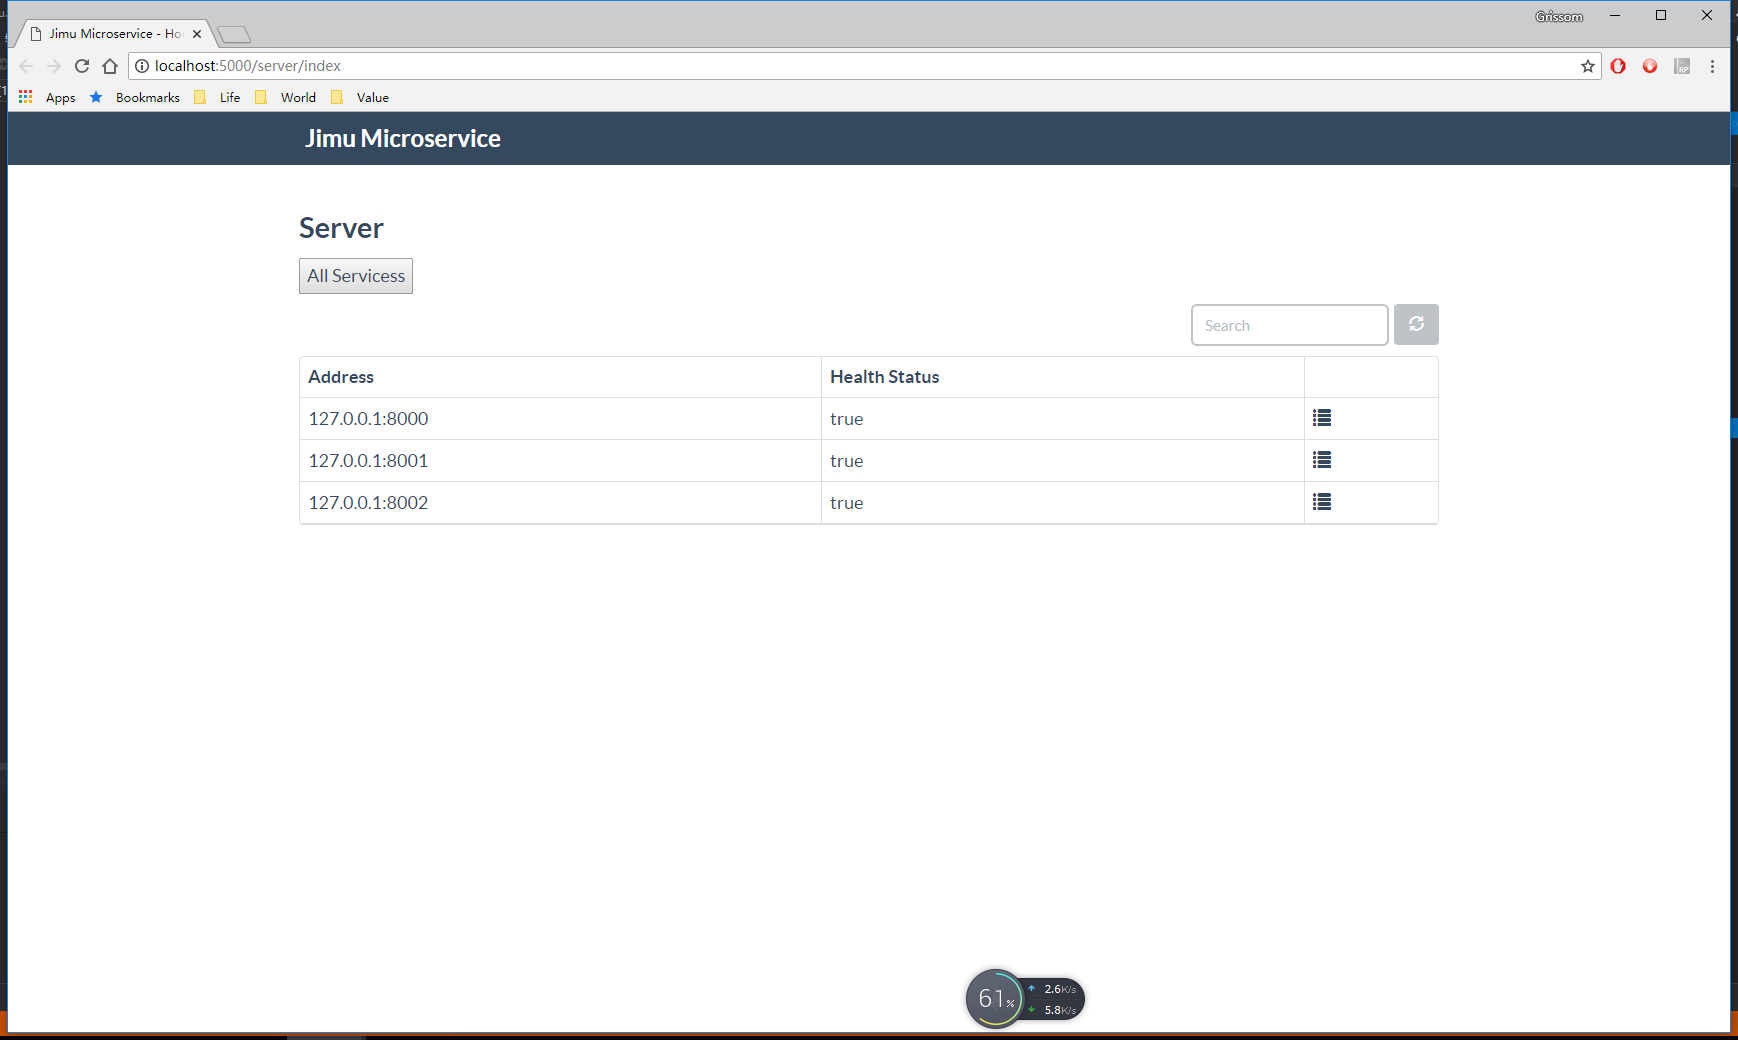
Task: Click the Address column header
Action: point(560,377)
